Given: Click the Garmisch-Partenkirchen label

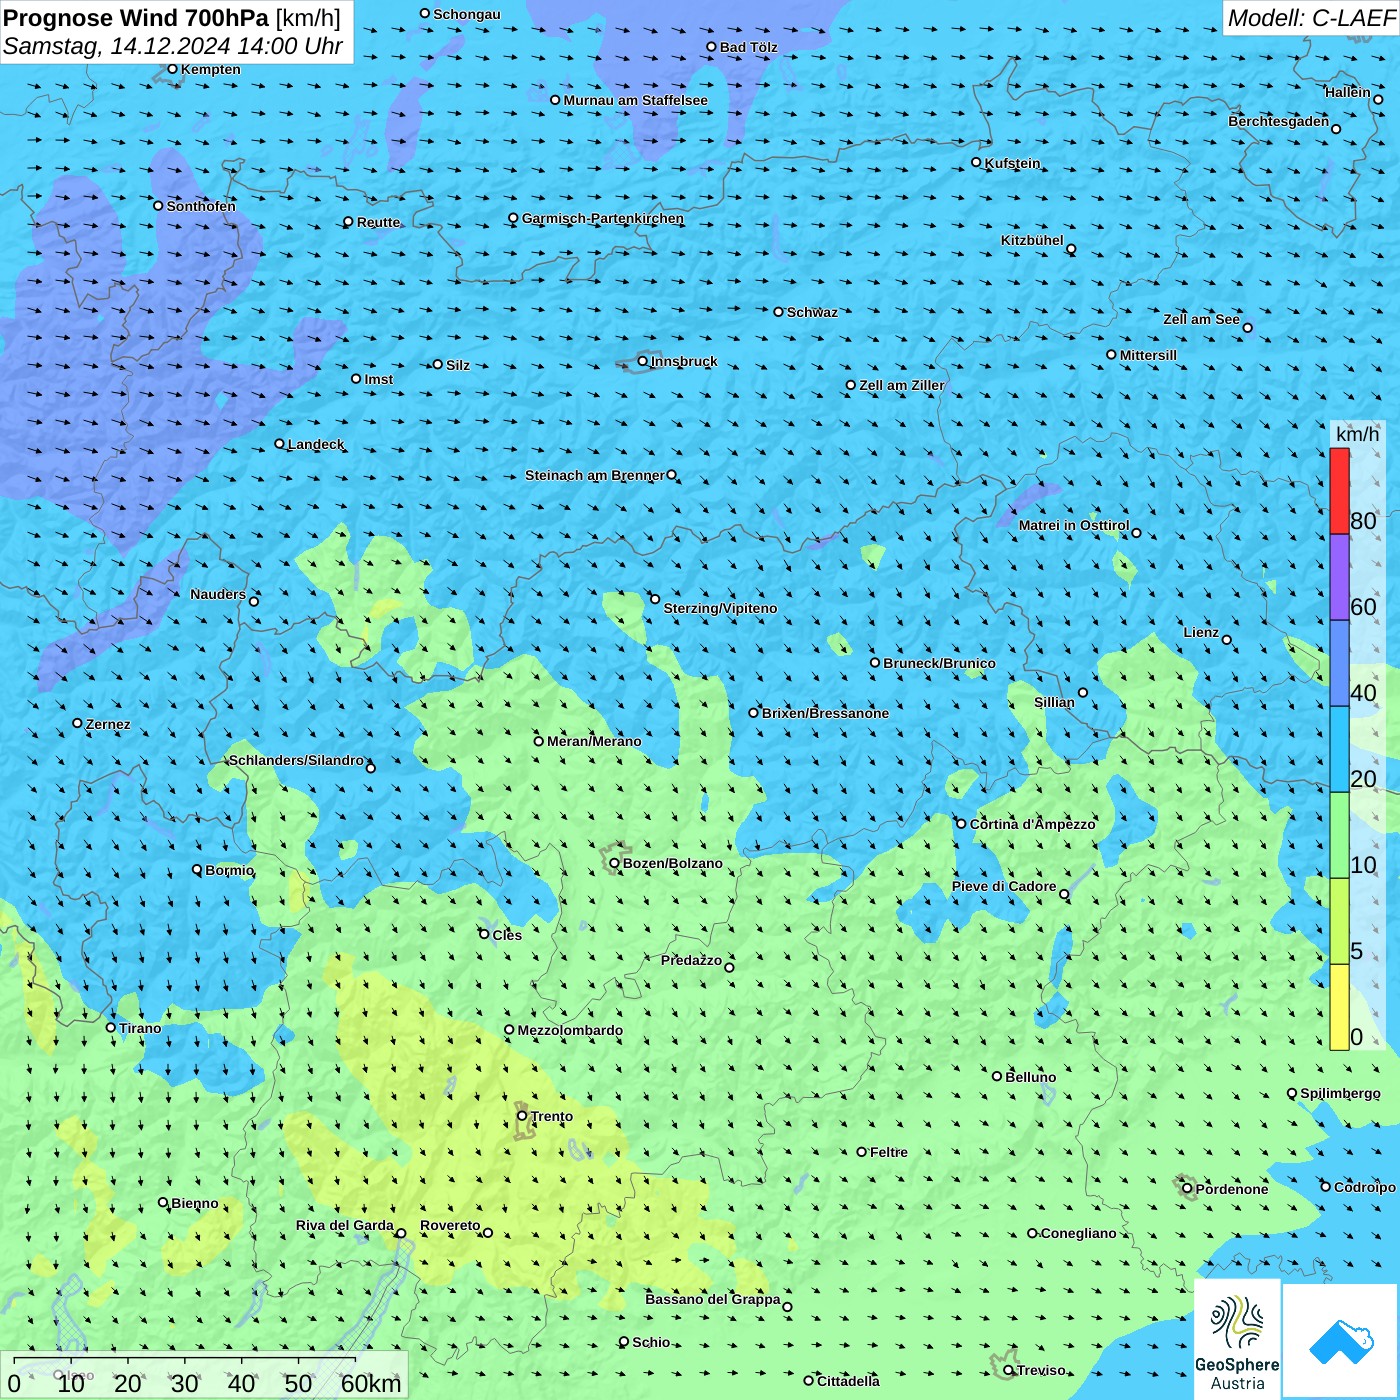Looking at the screenshot, I should 603,218.
